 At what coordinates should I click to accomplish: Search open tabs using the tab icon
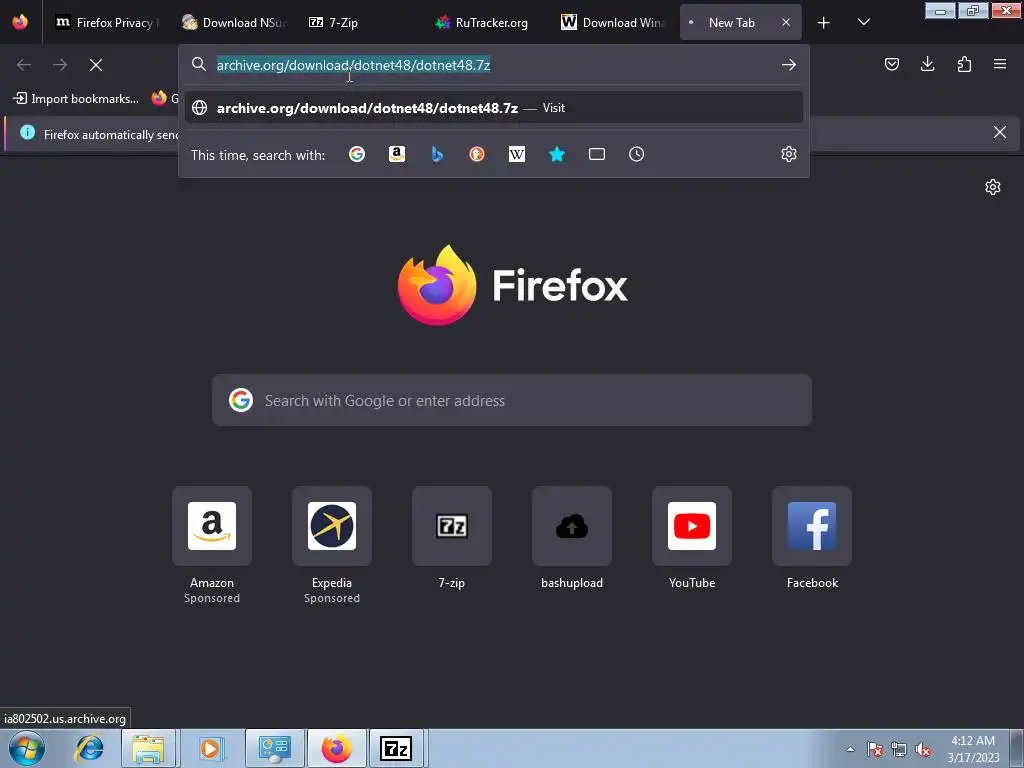(597, 154)
